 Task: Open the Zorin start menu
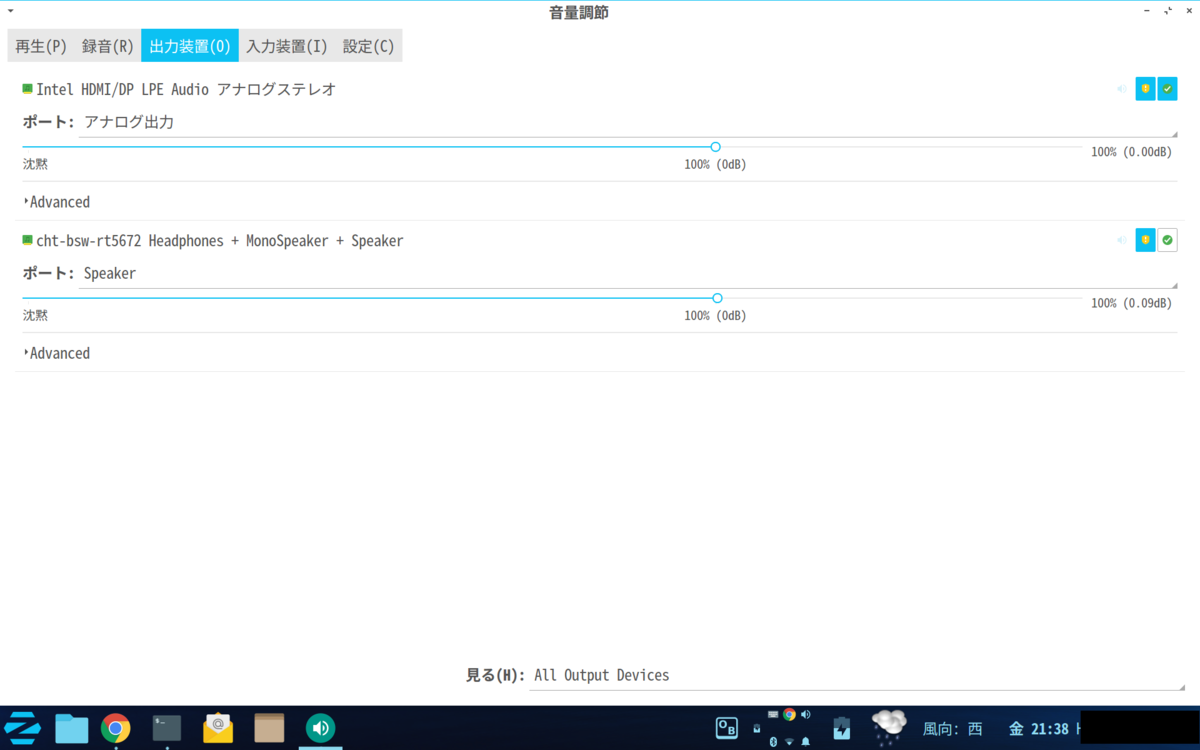pyautogui.click(x=23, y=728)
